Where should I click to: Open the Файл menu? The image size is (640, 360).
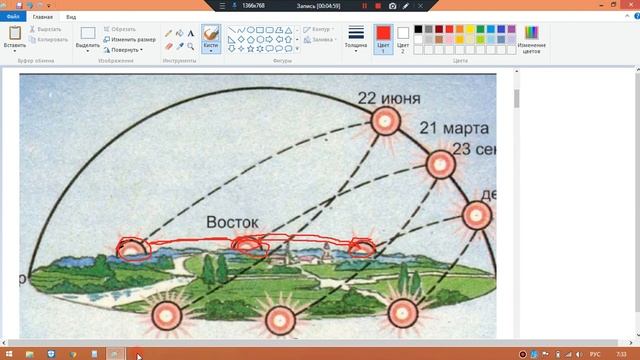click(x=13, y=17)
